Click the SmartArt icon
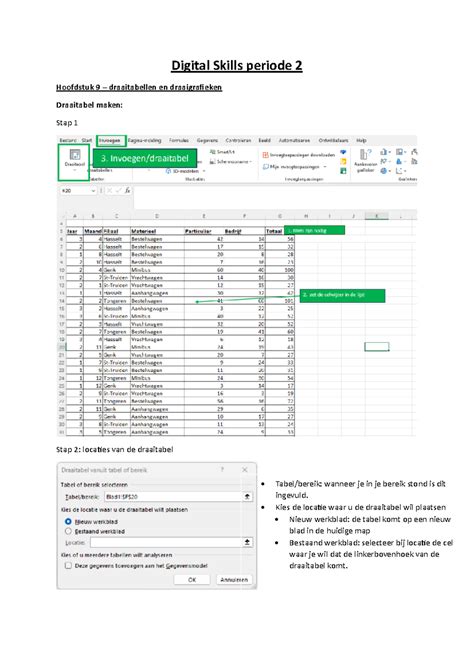The image size is (474, 669). pos(212,152)
